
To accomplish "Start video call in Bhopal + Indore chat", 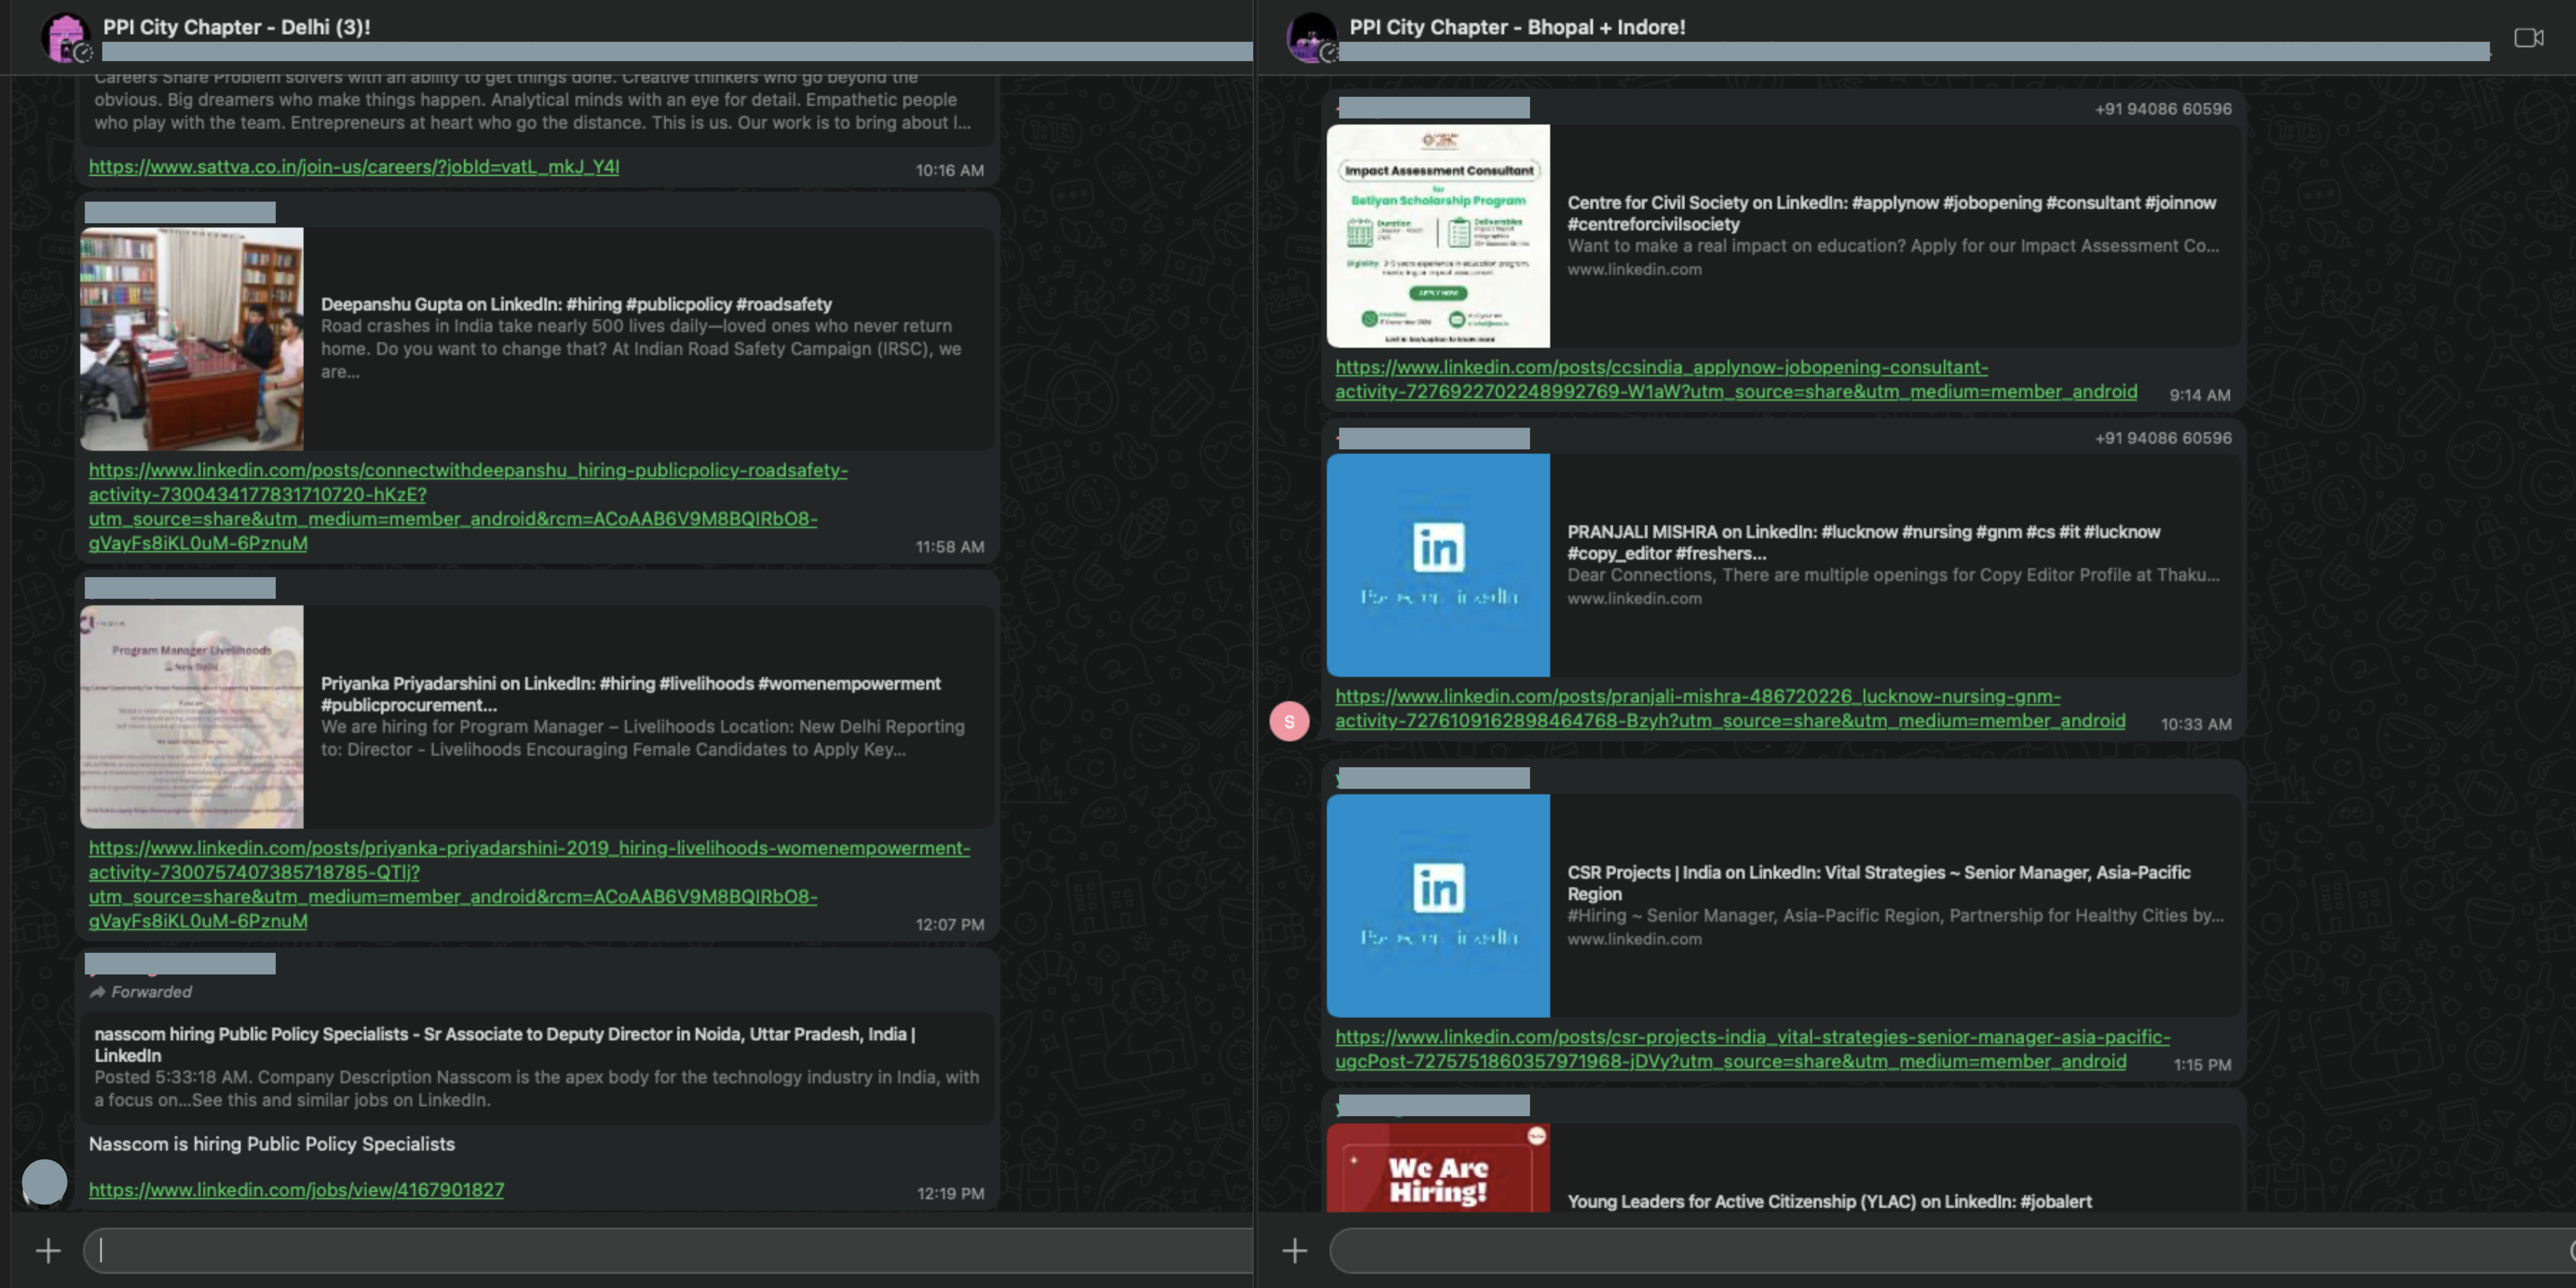I will pyautogui.click(x=2529, y=38).
